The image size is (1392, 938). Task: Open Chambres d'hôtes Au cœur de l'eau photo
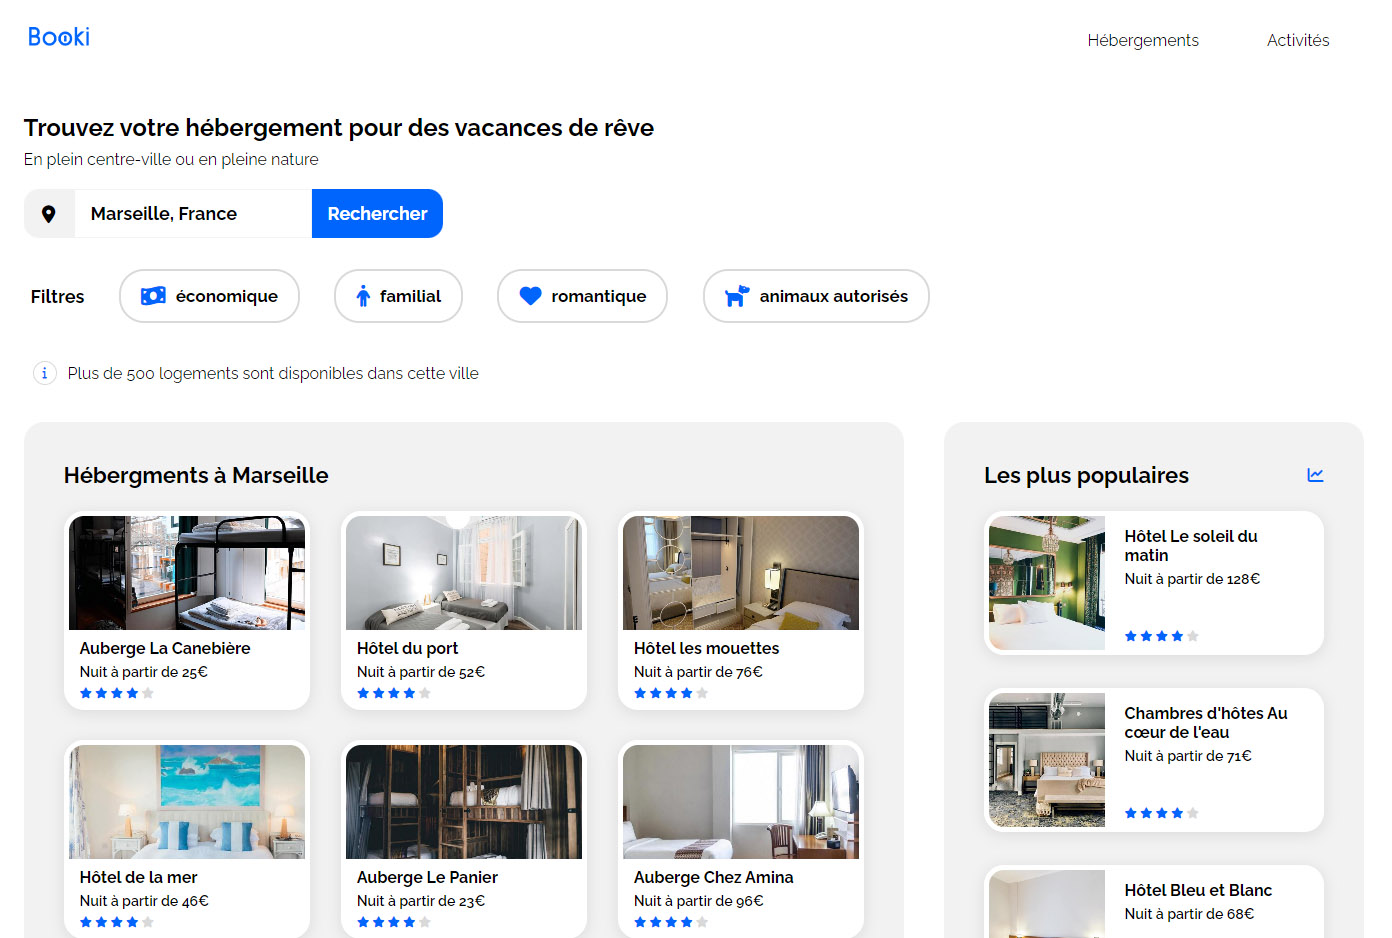pos(1047,760)
